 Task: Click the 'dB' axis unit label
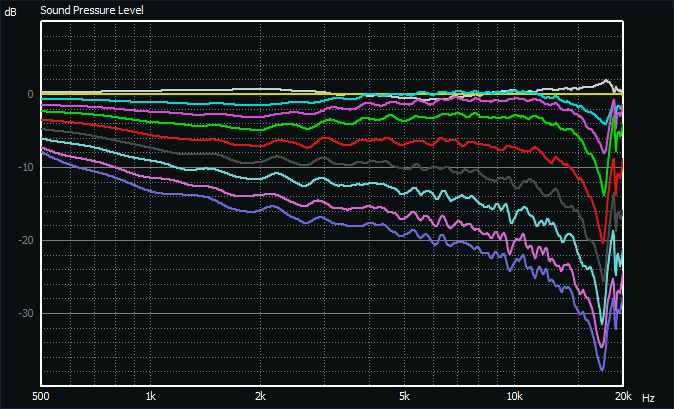pos(10,12)
